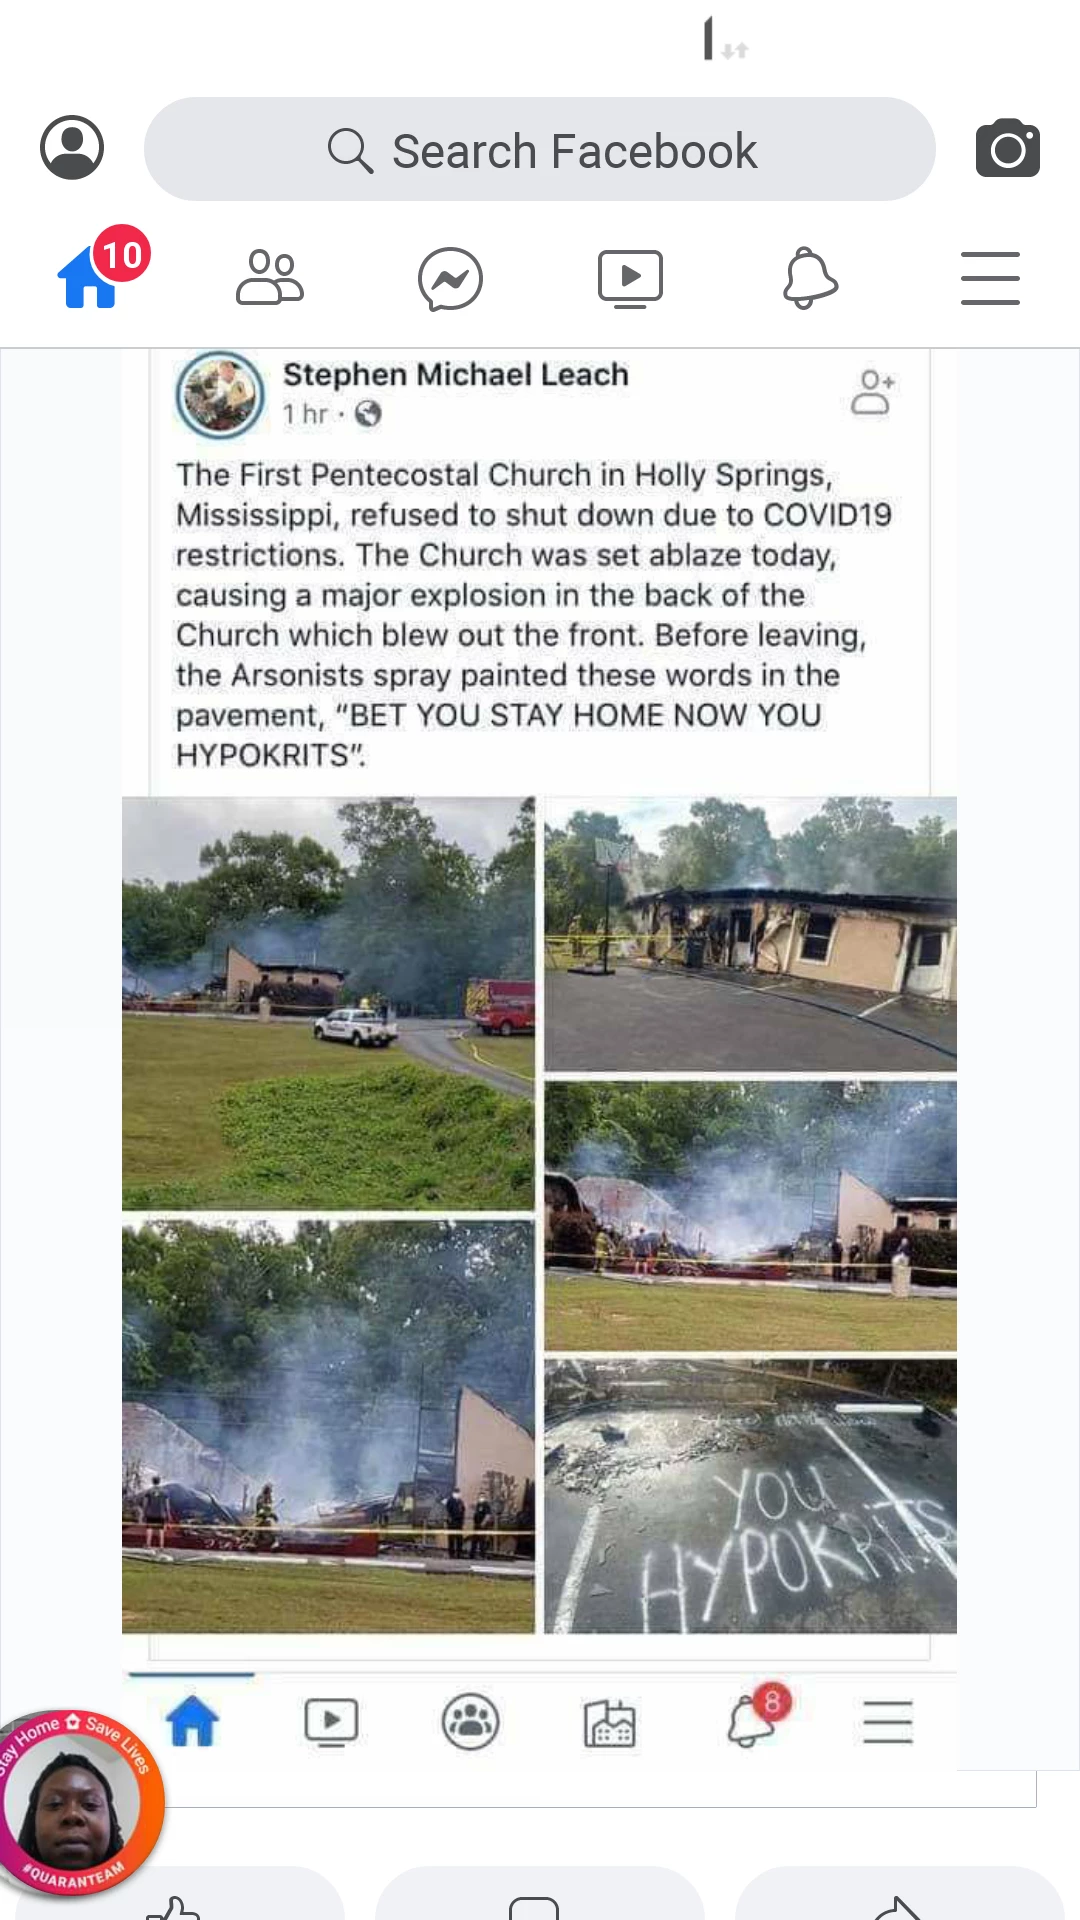Image resolution: width=1080 pixels, height=1920 pixels.
Task: Tap the Groups icon in screenshot bar
Action: (x=470, y=1722)
